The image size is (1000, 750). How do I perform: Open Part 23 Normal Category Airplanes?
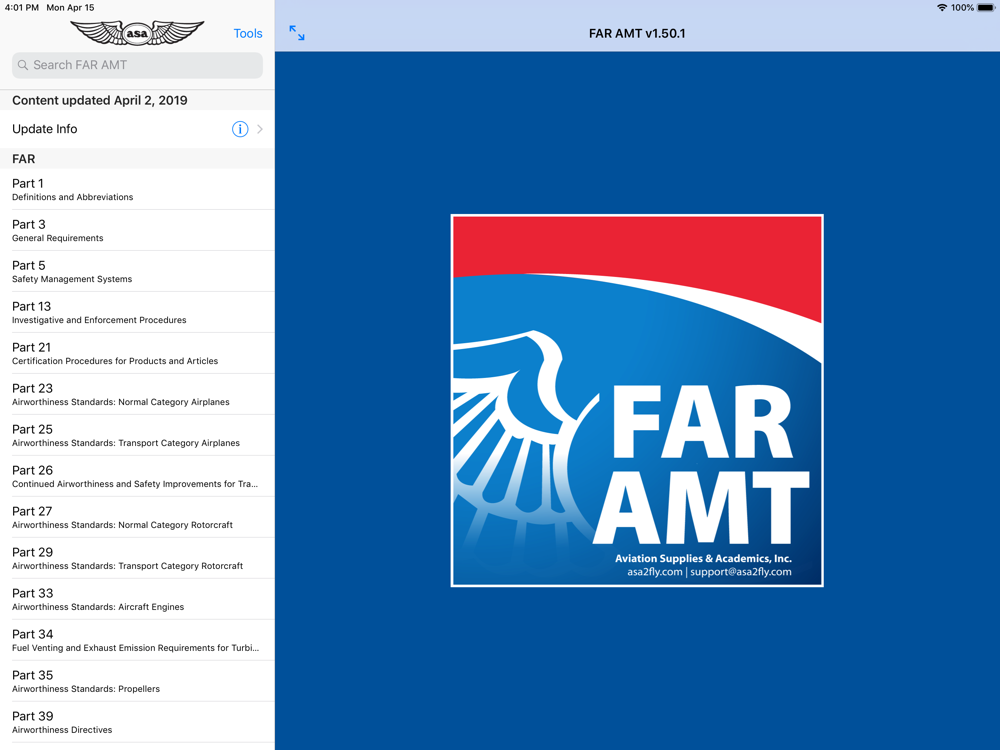click(137, 394)
